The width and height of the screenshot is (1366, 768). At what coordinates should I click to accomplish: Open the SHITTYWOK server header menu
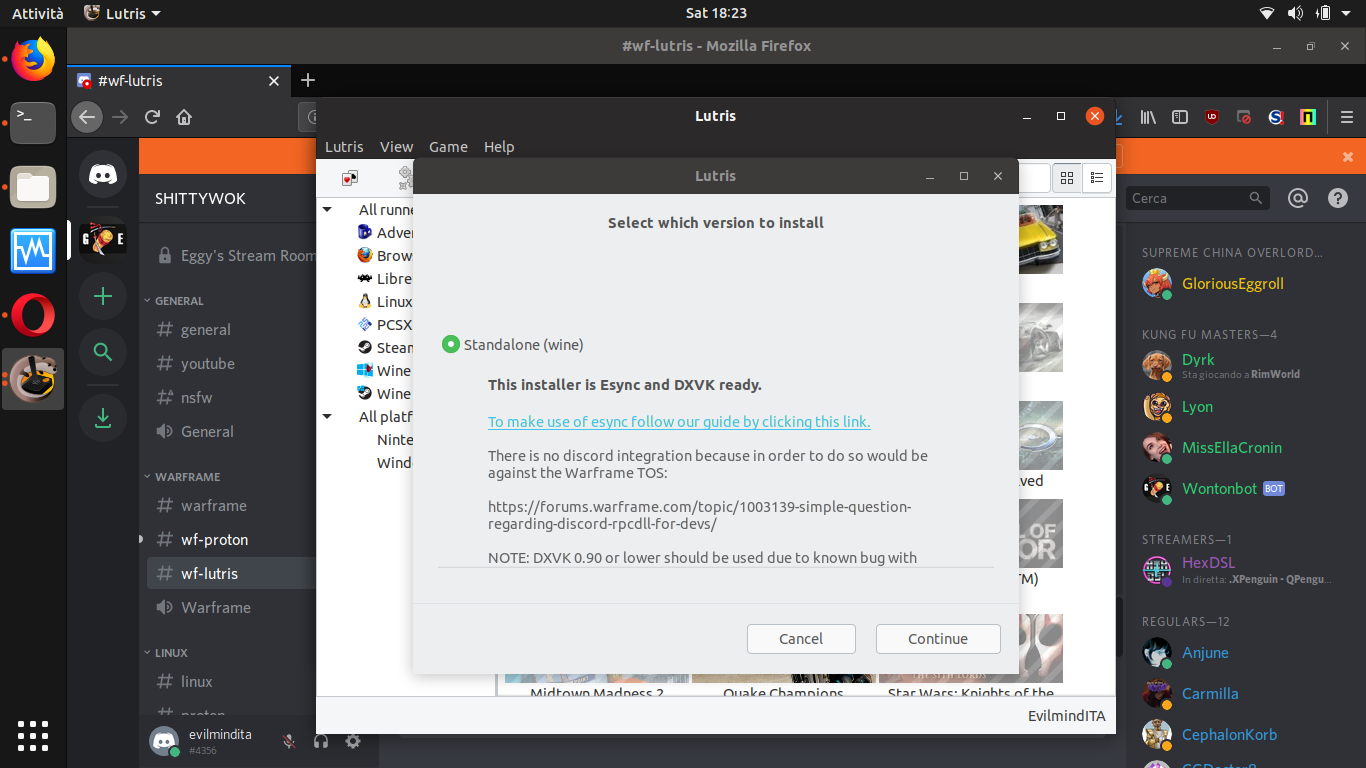tap(228, 199)
